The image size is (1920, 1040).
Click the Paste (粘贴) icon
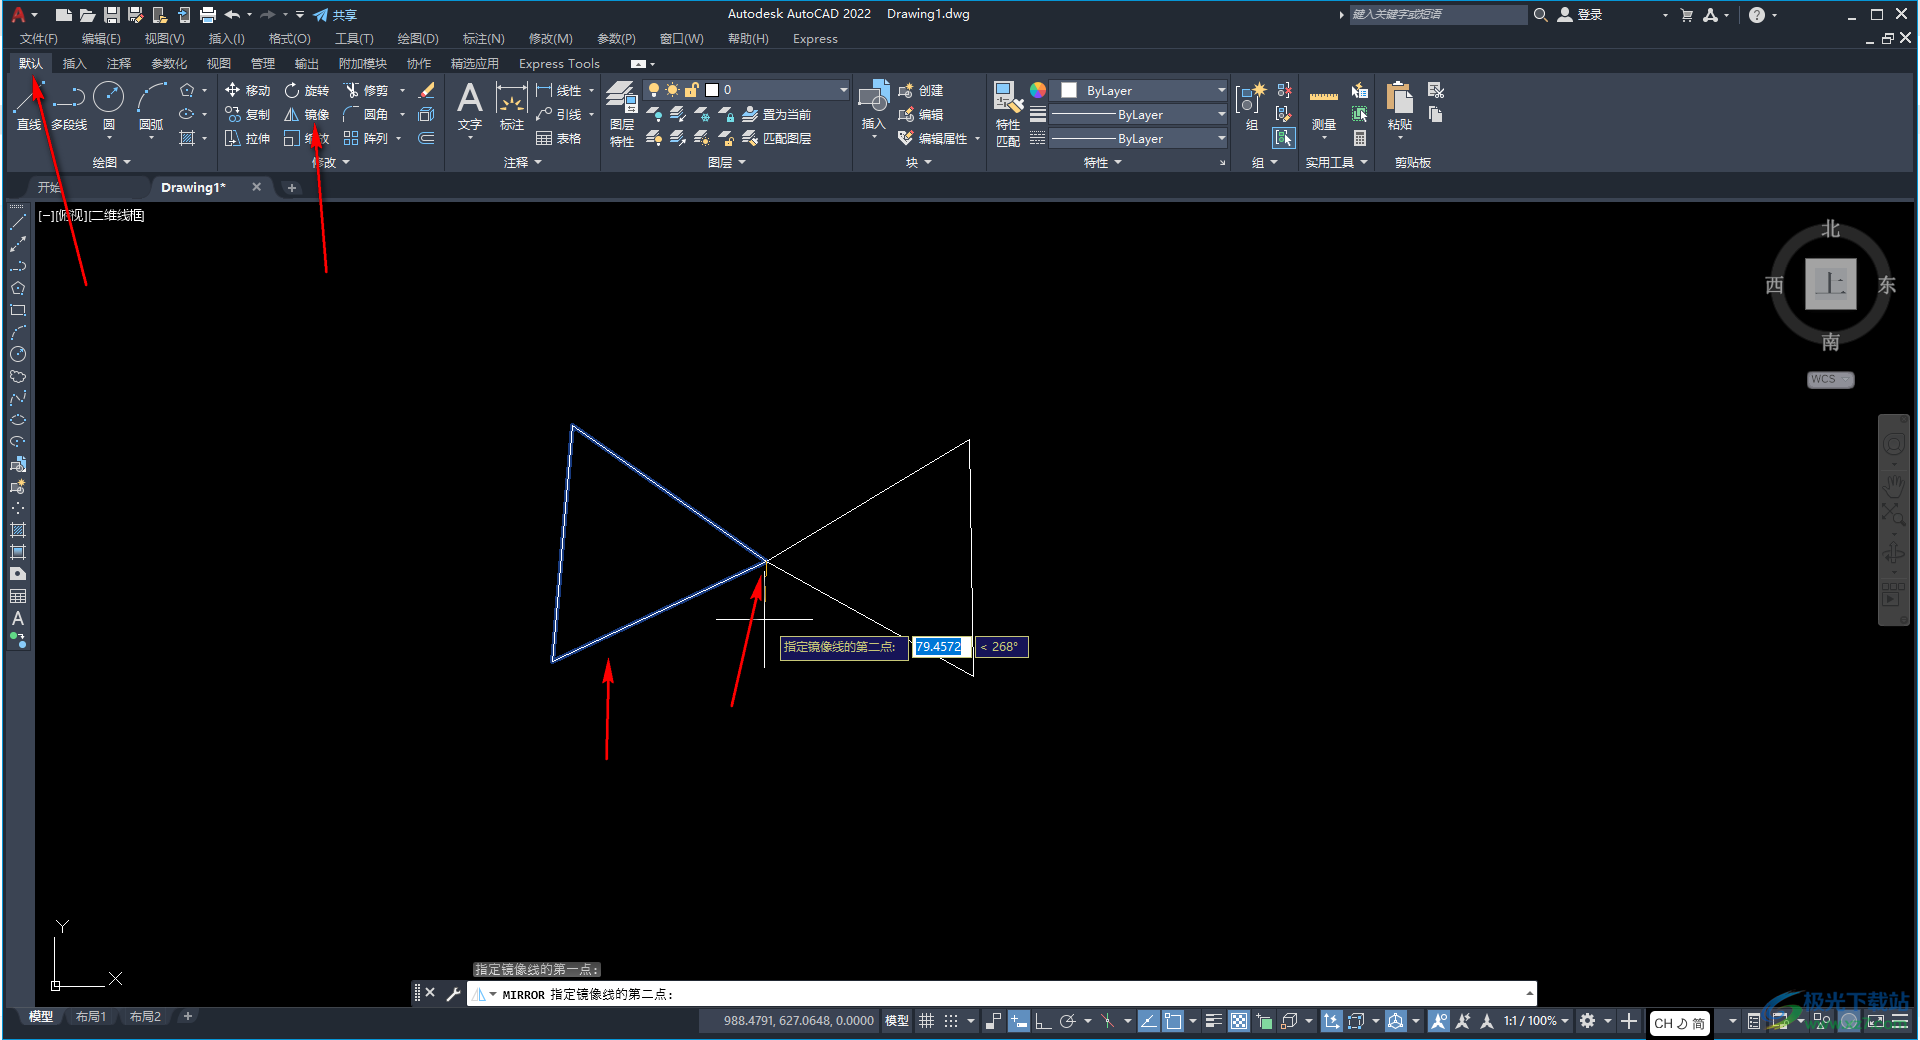1399,106
